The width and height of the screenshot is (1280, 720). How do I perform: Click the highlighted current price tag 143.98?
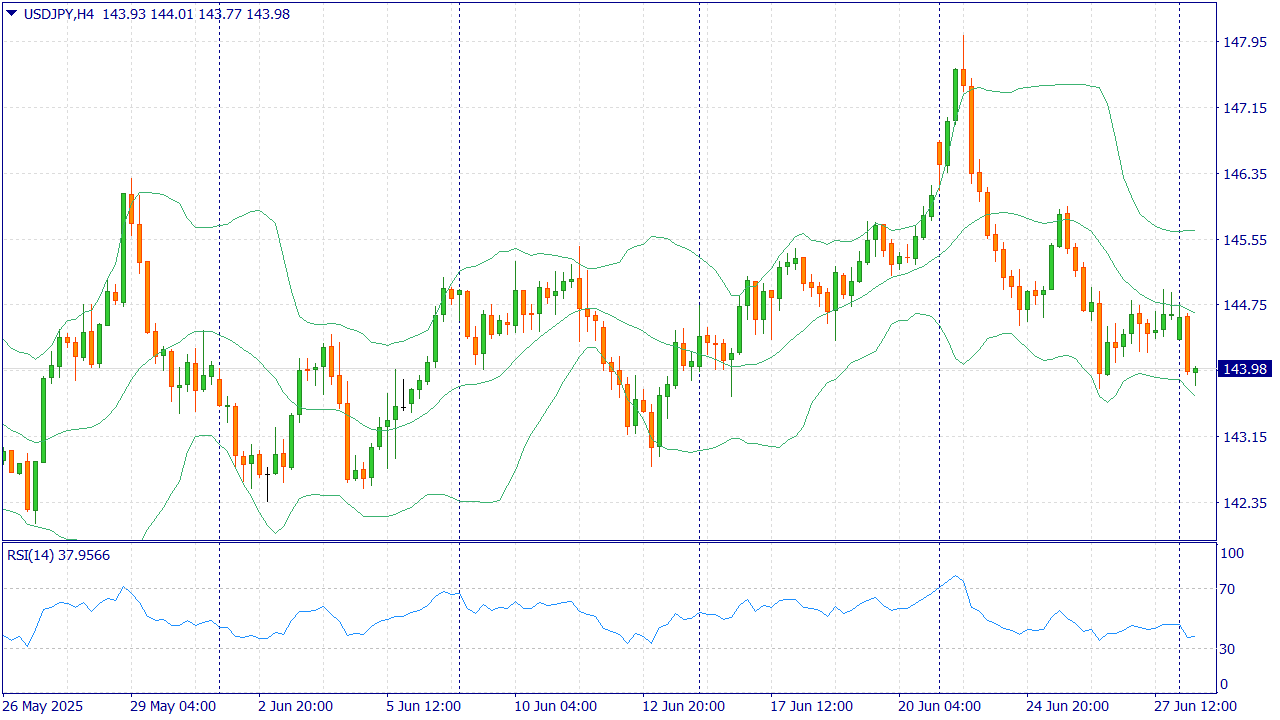tap(1244, 369)
